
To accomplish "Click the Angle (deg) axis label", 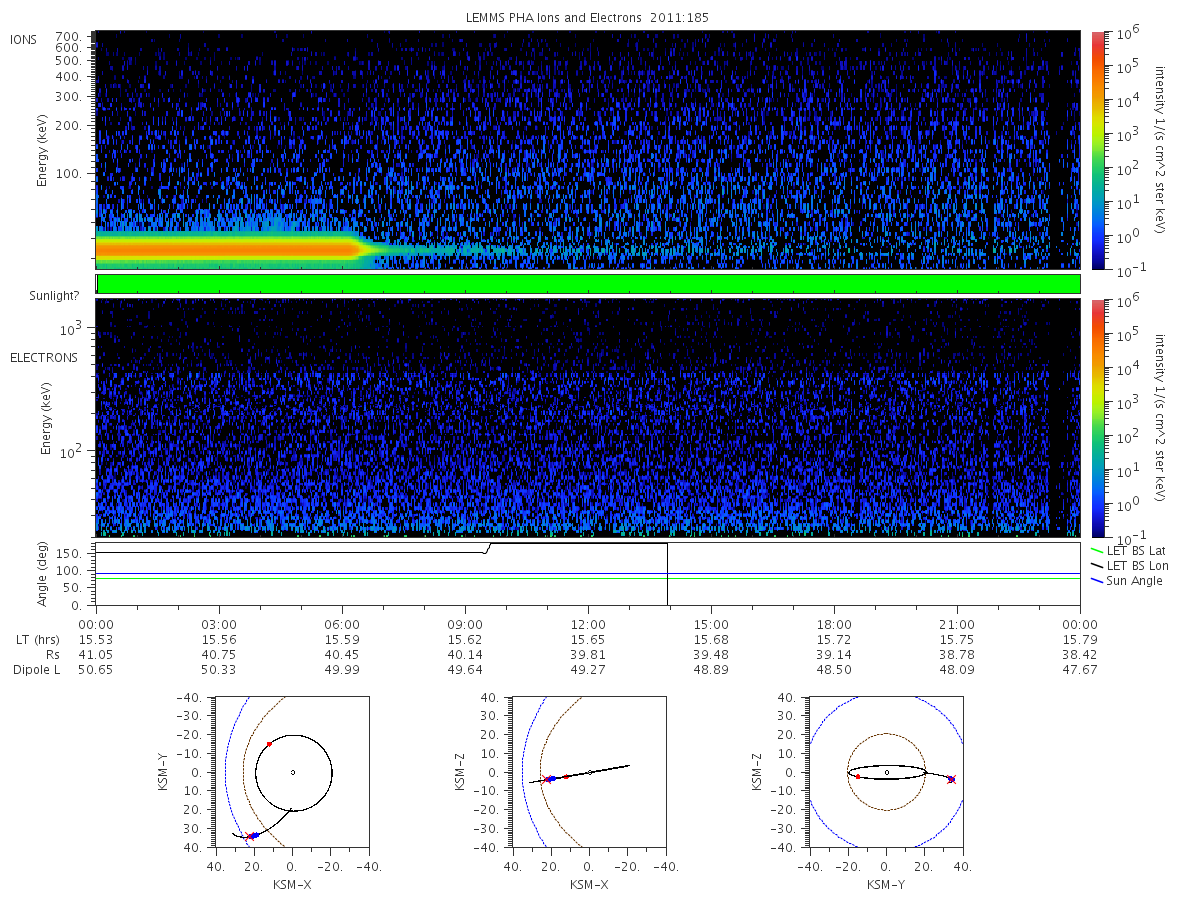I will tap(42, 575).
